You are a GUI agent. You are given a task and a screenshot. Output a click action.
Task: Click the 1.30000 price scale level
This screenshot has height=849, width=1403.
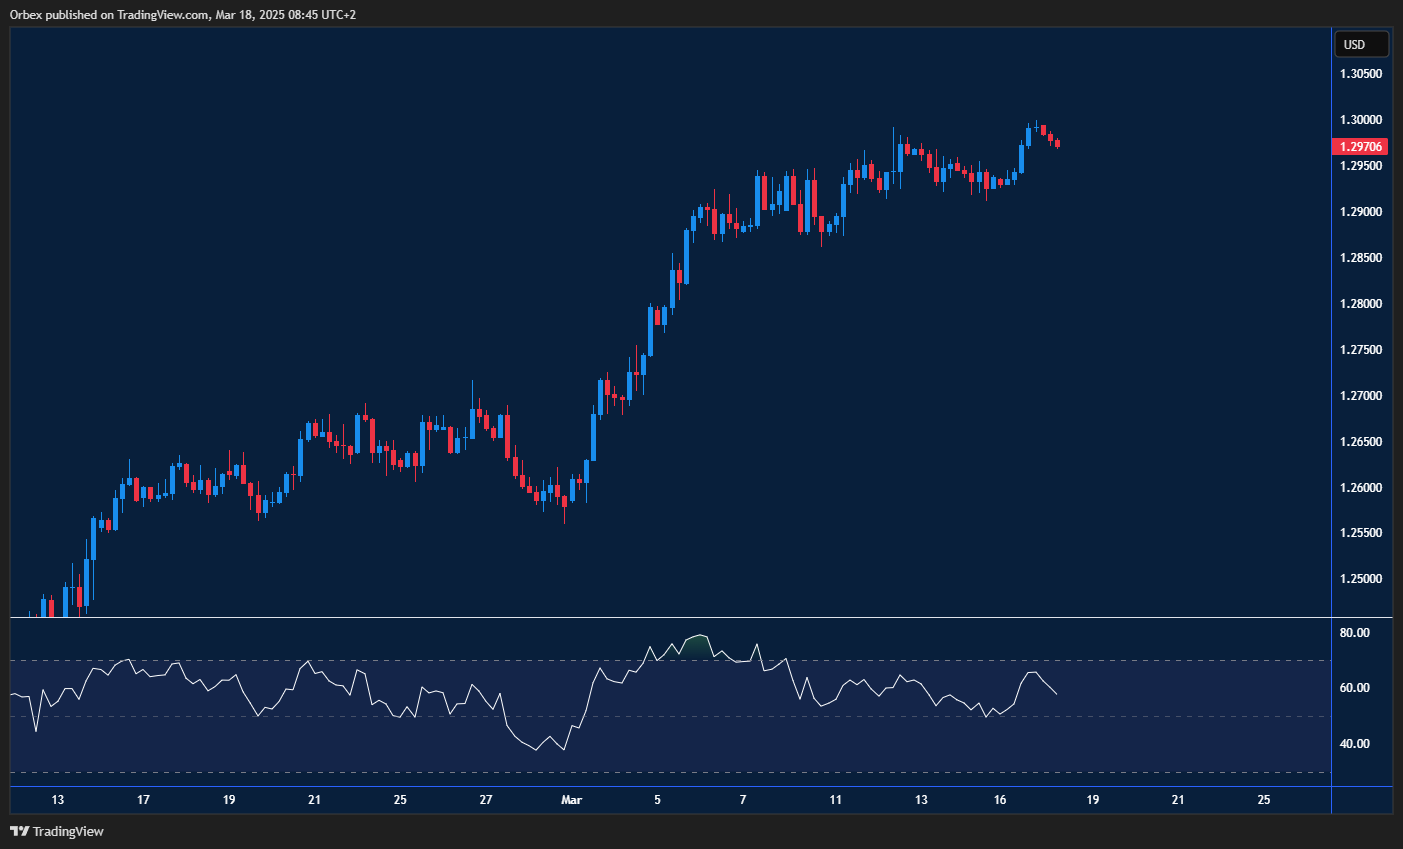pyautogui.click(x=1361, y=120)
